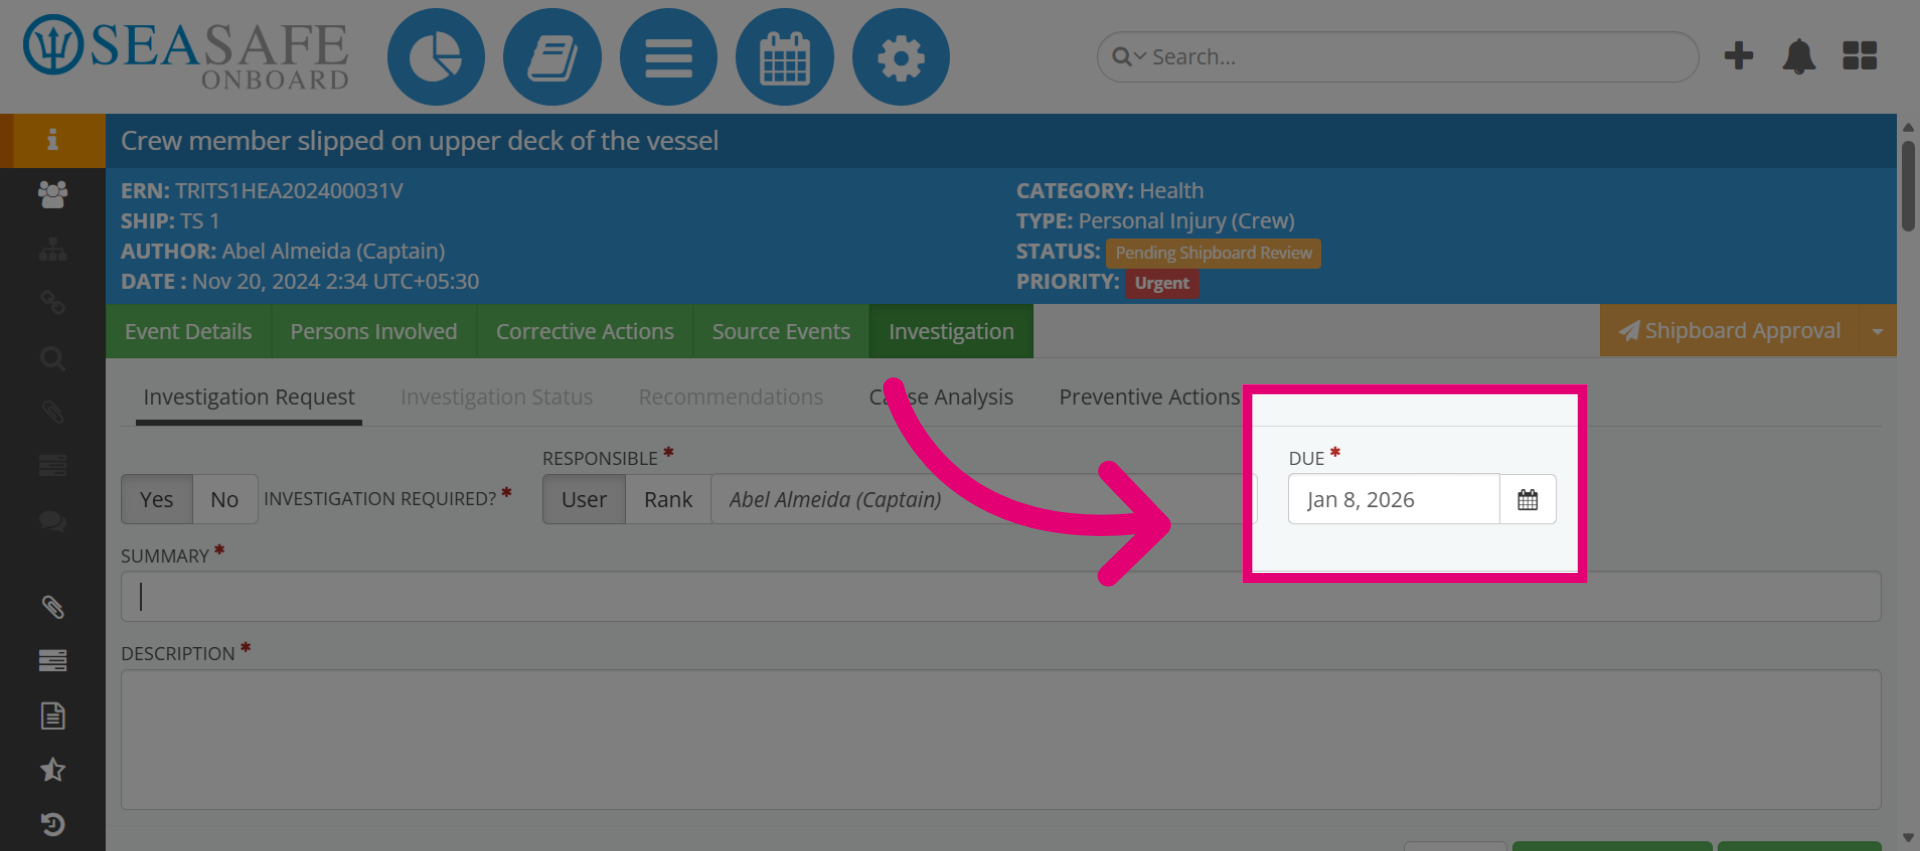Switch to Persons Involved tab
The width and height of the screenshot is (1920, 851).
click(x=374, y=331)
